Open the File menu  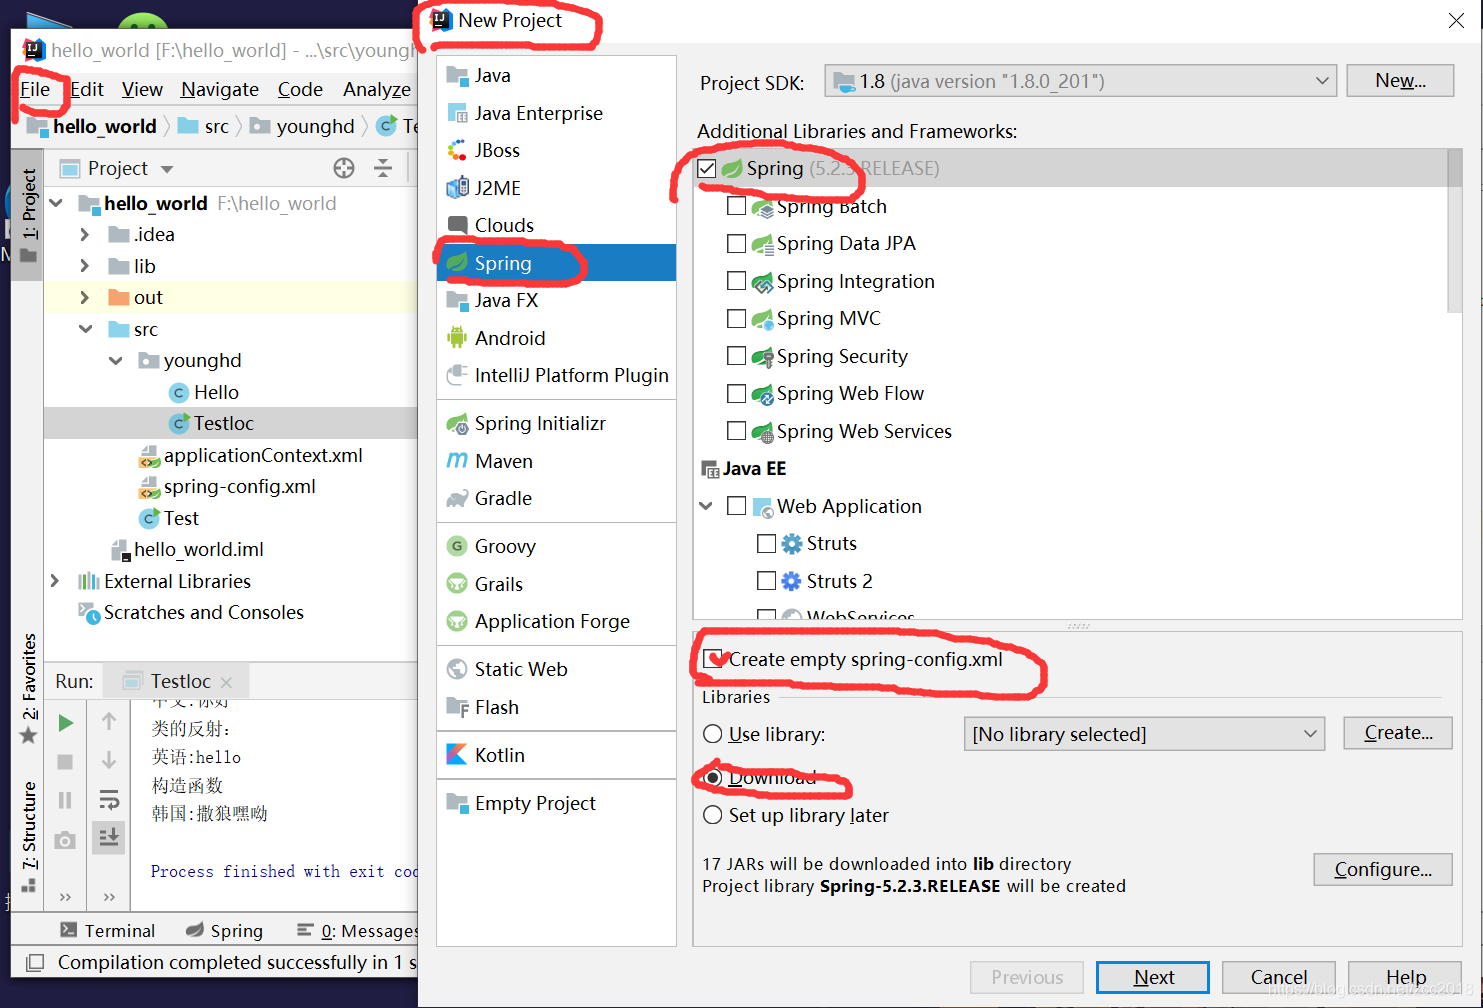click(x=35, y=89)
